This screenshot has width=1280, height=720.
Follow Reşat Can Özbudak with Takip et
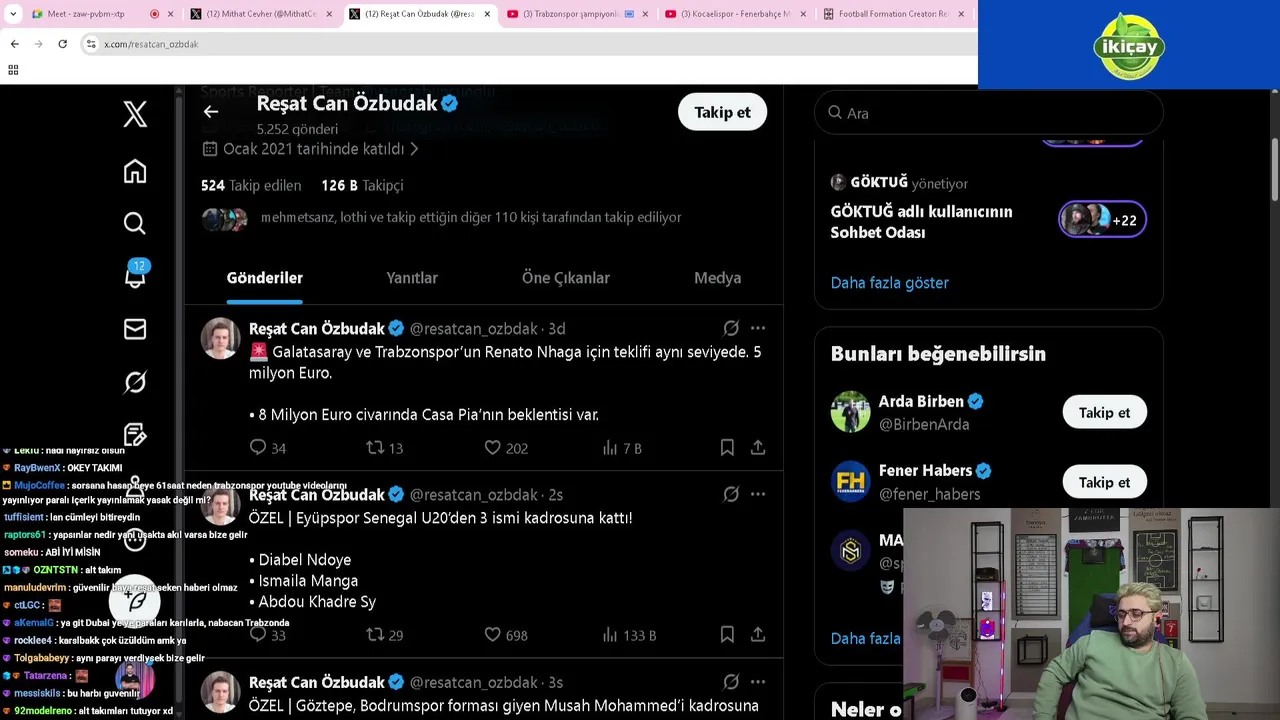point(722,112)
